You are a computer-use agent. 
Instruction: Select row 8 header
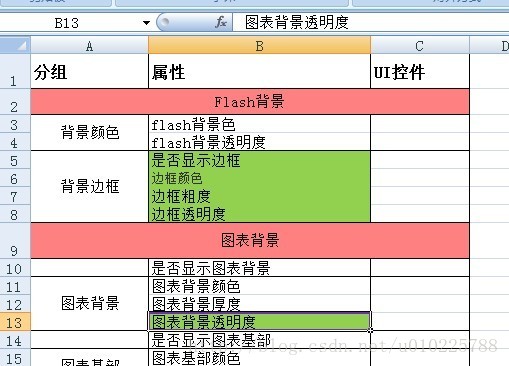click(15, 214)
